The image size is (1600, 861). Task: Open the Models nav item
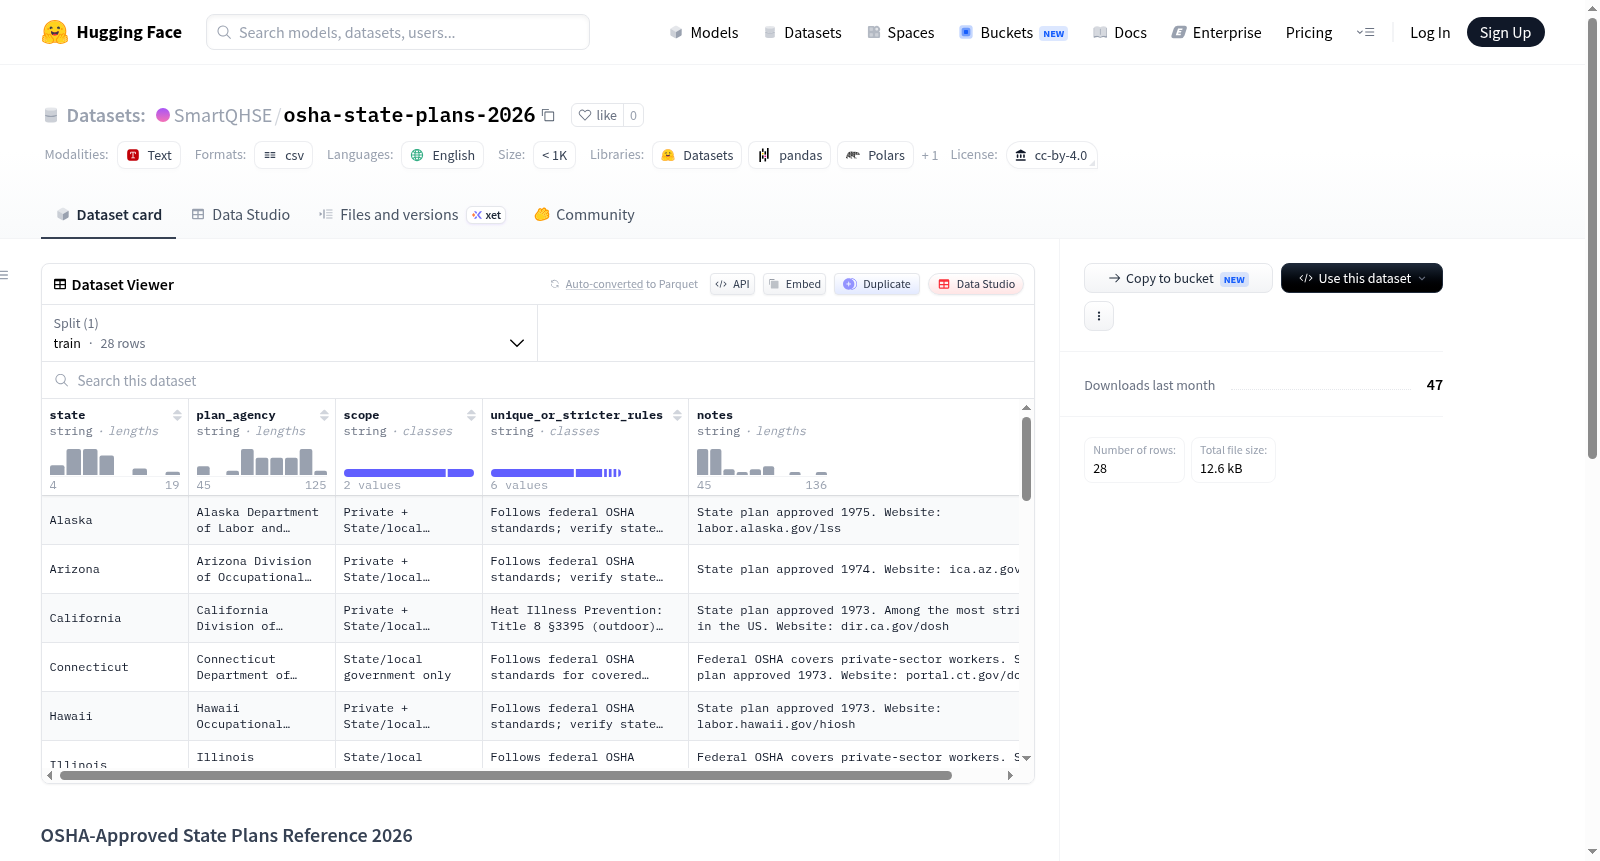(704, 32)
